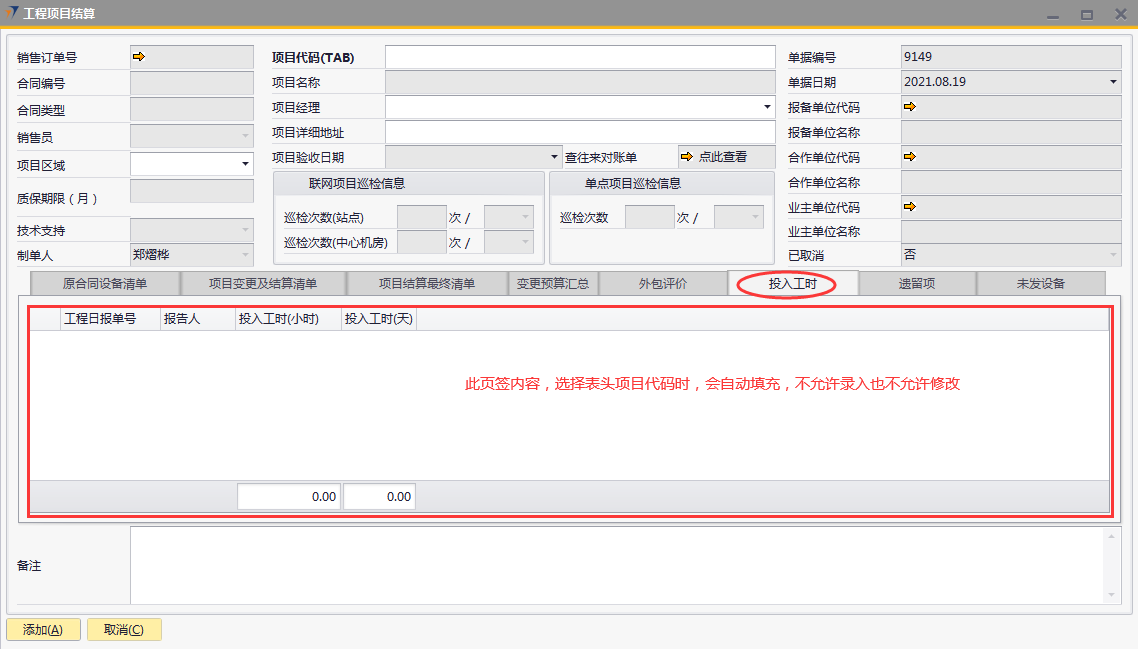The width and height of the screenshot is (1138, 649).
Task: Expand the 项目验收日期 date picker
Action: [x=556, y=157]
